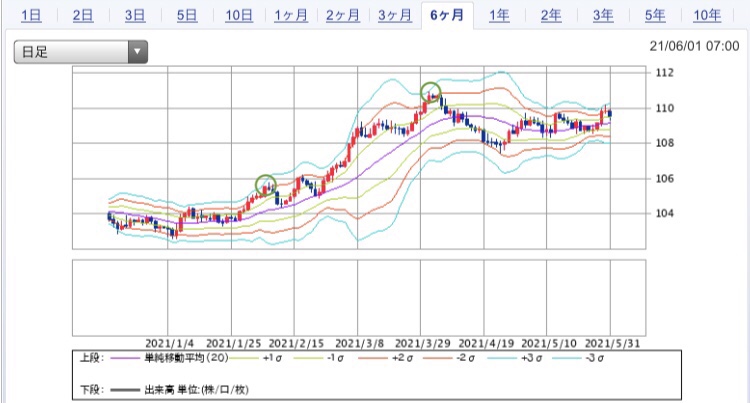Viewport: 750px width, 403px height.
Task: Click the 108 price axis label
Action: [x=664, y=143]
